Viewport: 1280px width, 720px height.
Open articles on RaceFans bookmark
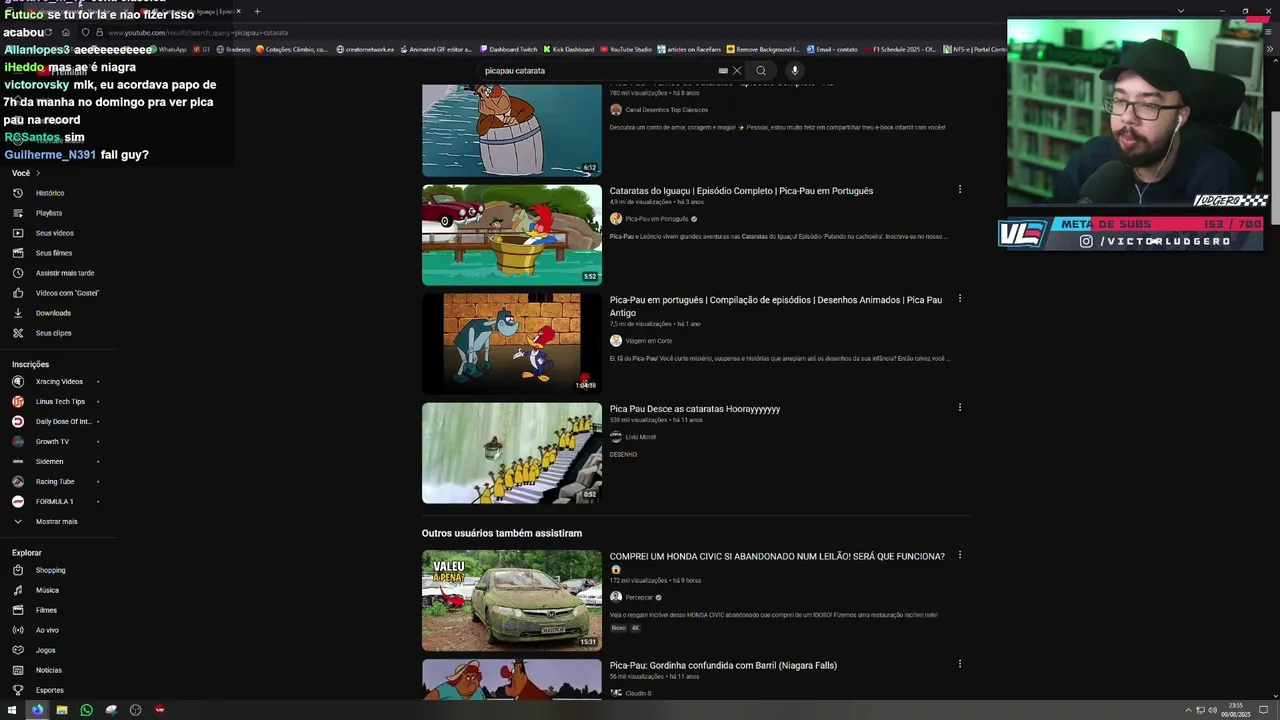[x=689, y=49]
